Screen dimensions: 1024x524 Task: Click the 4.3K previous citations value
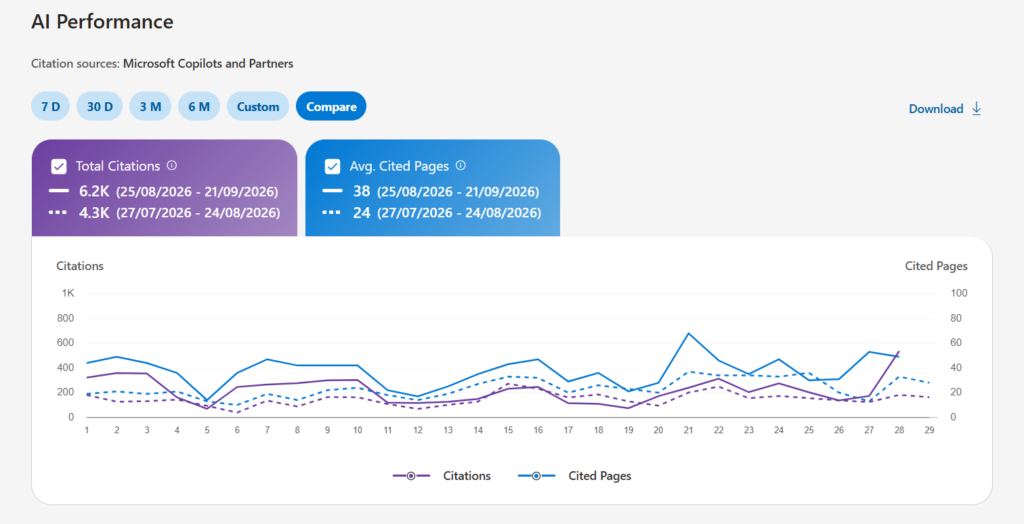[95, 212]
